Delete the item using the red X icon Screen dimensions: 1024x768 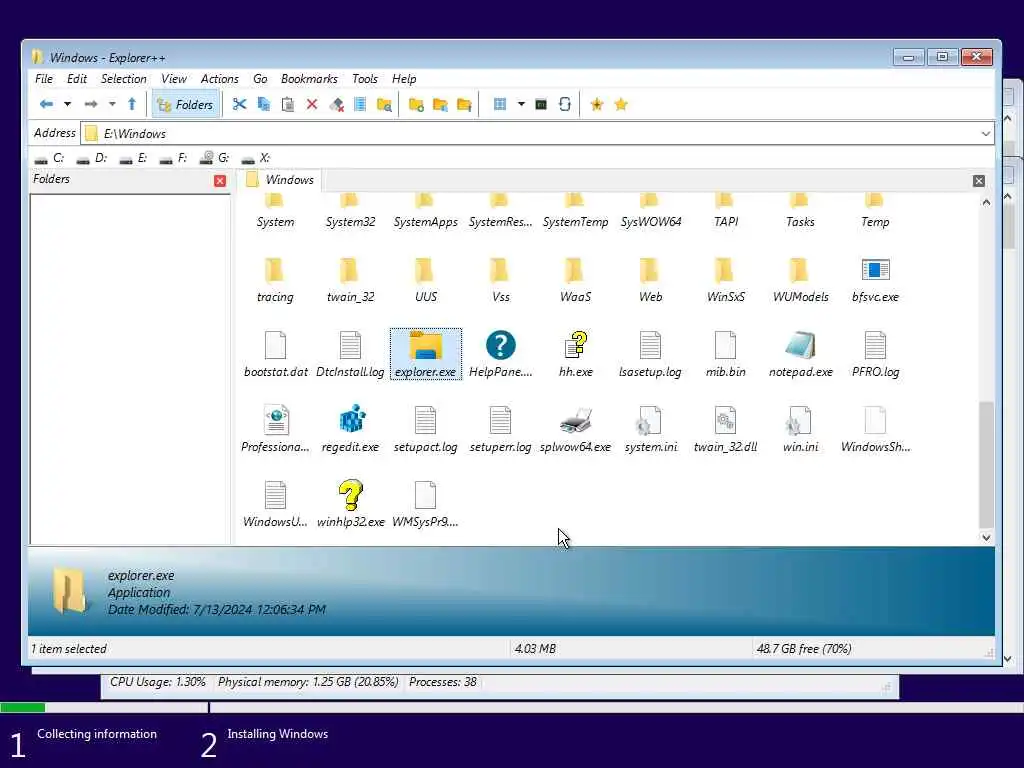(312, 104)
